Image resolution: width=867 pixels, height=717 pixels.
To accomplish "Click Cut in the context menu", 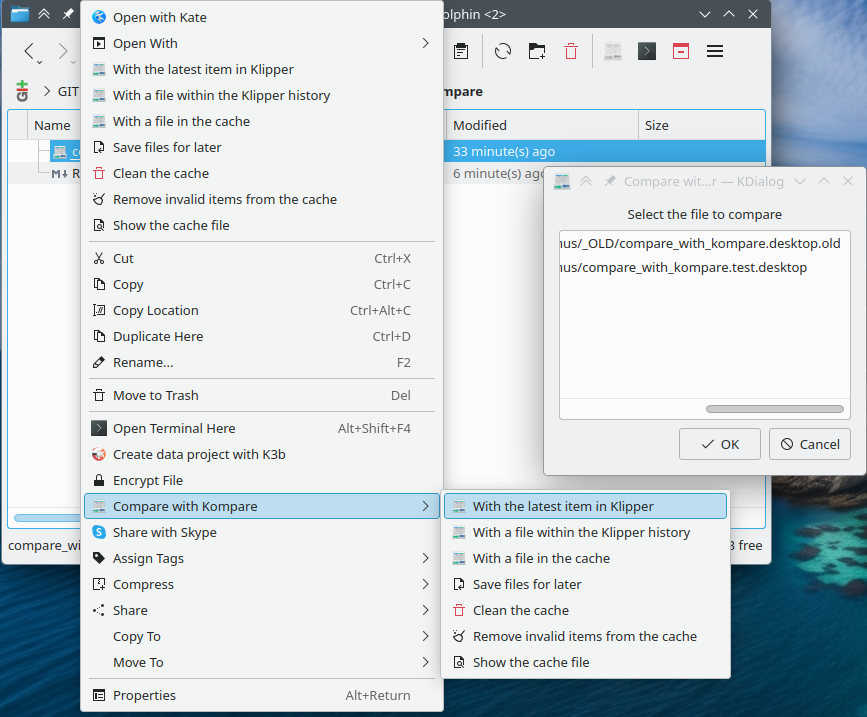I will click(262, 259).
